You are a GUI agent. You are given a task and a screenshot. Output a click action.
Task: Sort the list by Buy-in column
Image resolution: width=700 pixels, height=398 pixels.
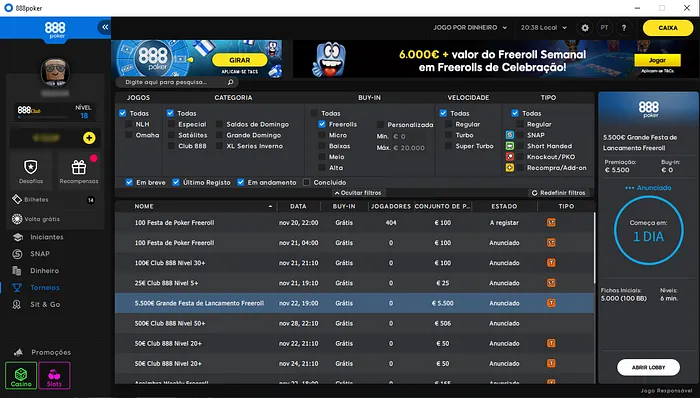[344, 206]
